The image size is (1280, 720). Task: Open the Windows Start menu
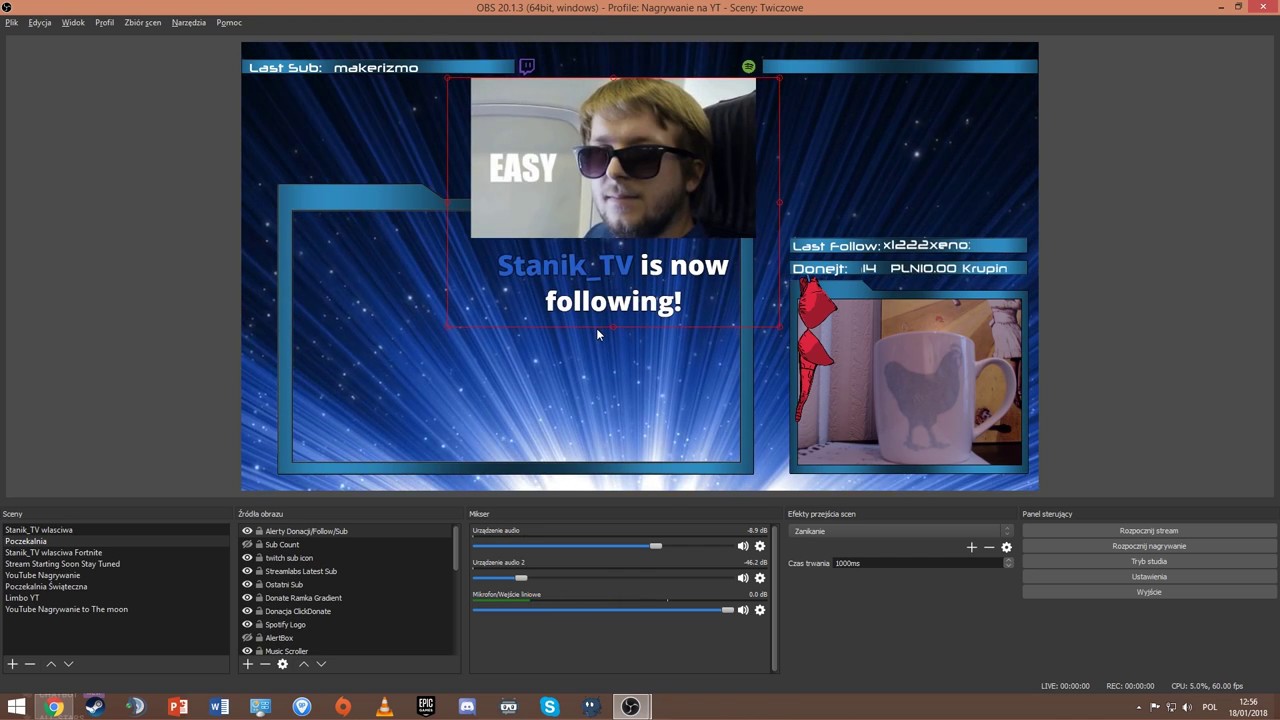point(16,707)
